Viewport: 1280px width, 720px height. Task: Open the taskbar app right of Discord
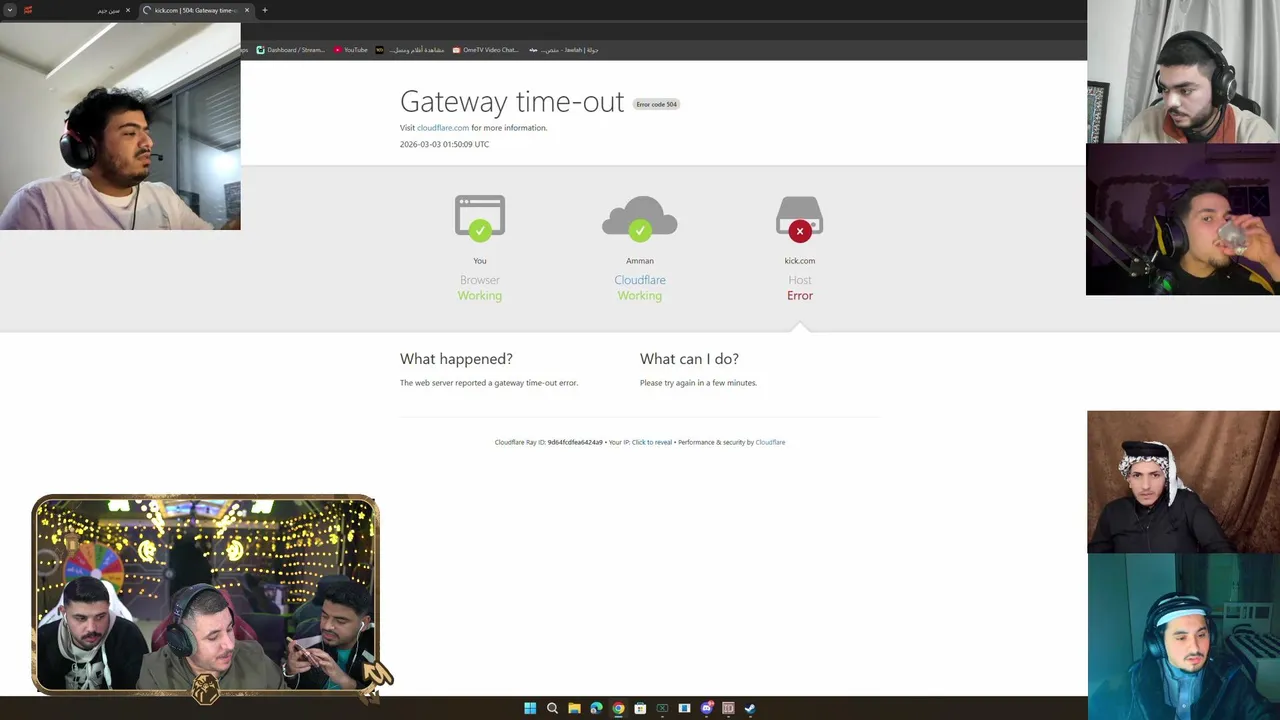point(728,708)
